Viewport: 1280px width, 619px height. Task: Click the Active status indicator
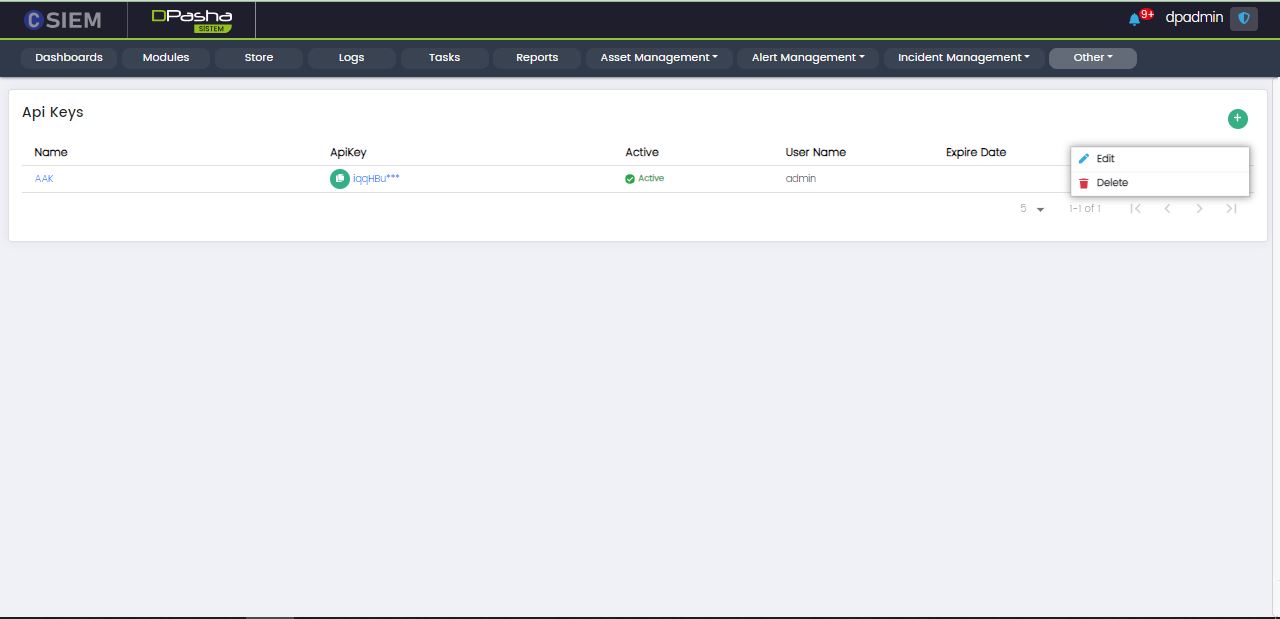pos(645,179)
